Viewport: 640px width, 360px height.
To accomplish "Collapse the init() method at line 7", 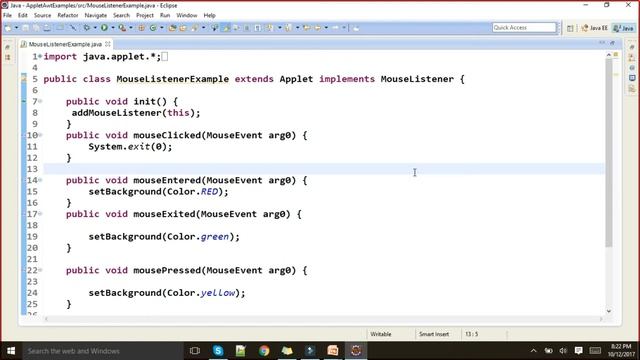I will [40, 101].
